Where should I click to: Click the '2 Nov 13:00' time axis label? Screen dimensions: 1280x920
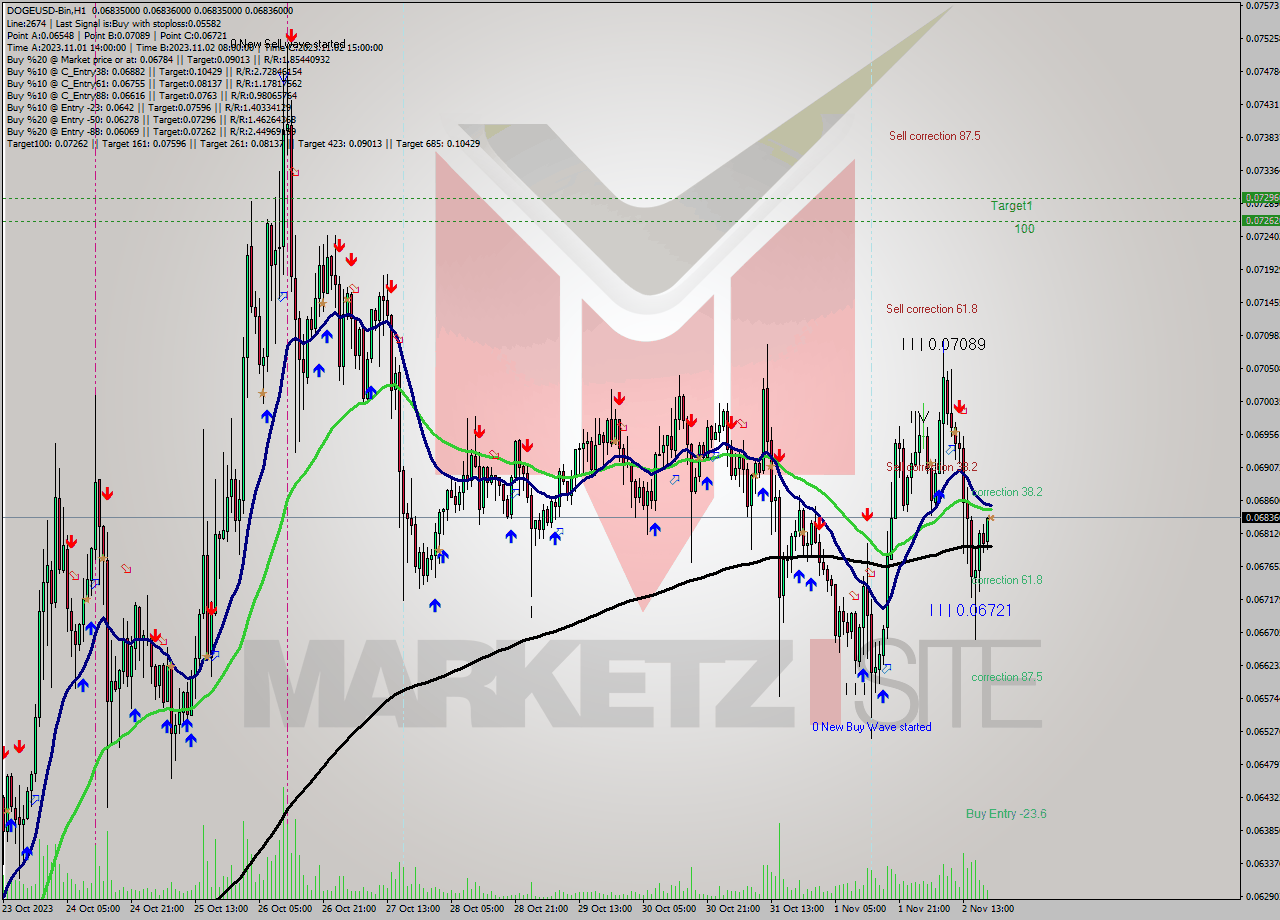[987, 909]
